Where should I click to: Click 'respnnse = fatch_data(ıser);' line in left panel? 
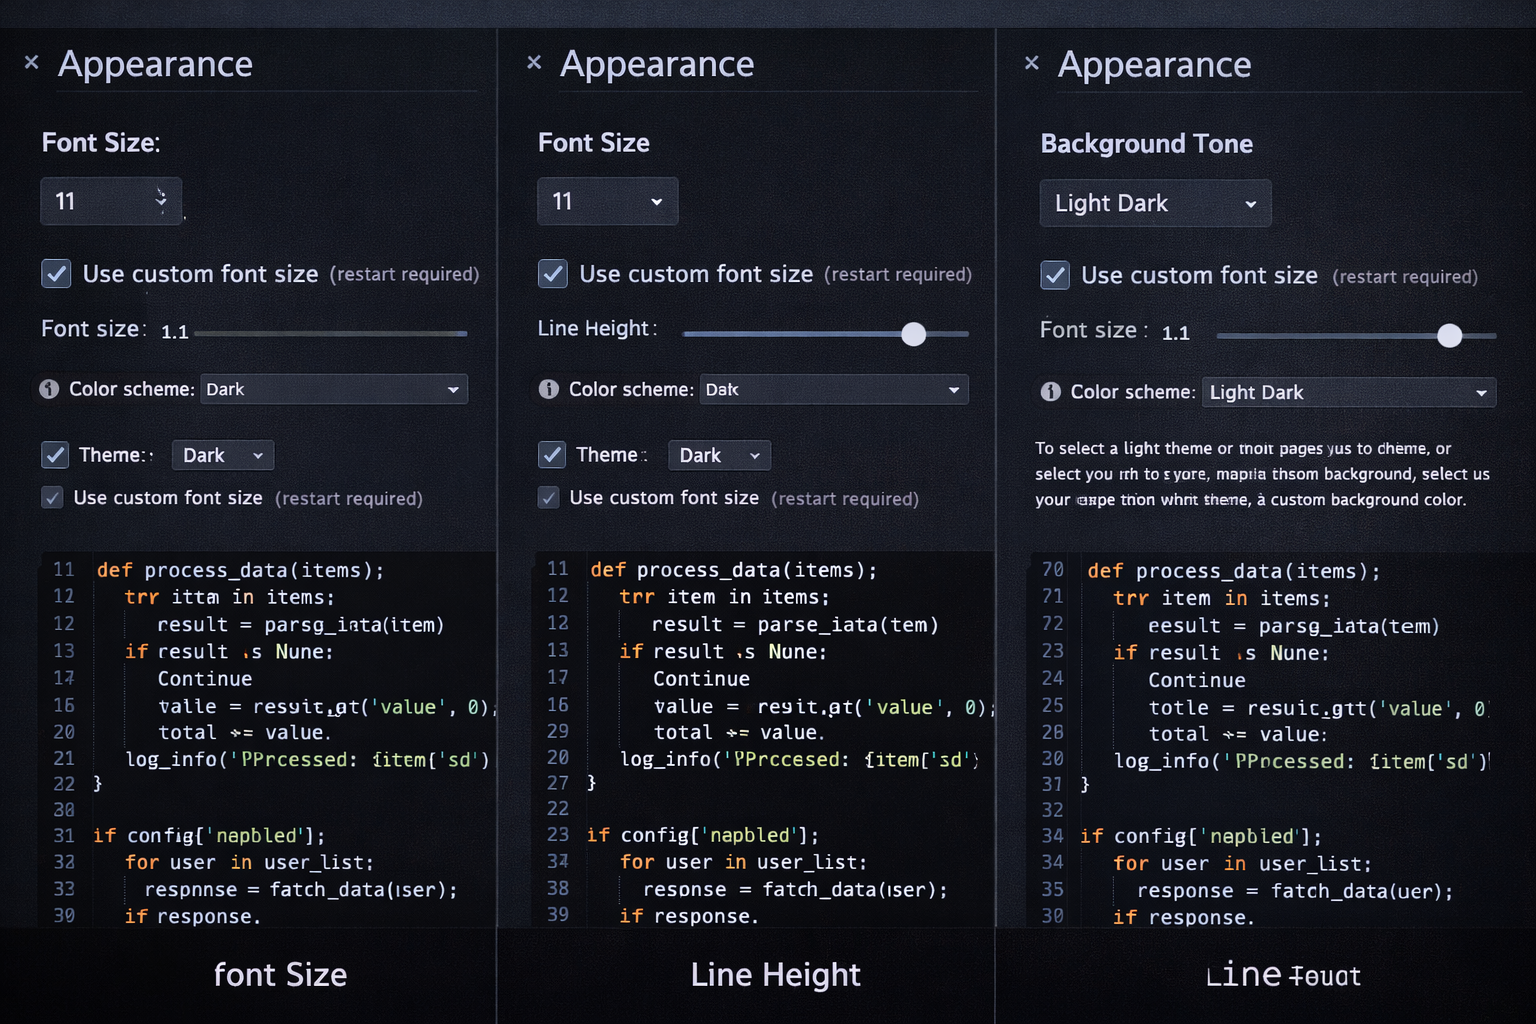click(x=300, y=890)
